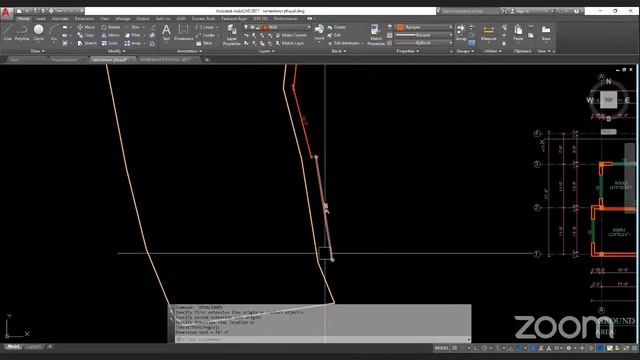The height and width of the screenshot is (360, 640).
Task: Open the layer name dropdown
Action: click(x=278, y=27)
